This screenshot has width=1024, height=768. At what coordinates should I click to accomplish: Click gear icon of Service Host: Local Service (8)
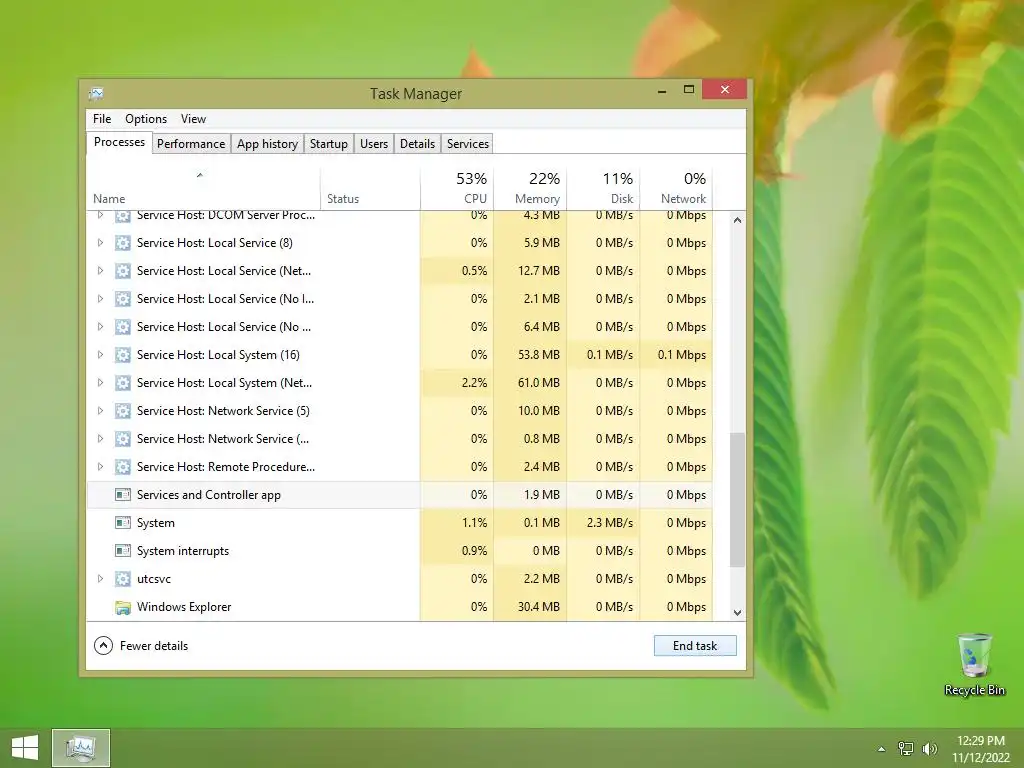[123, 243]
